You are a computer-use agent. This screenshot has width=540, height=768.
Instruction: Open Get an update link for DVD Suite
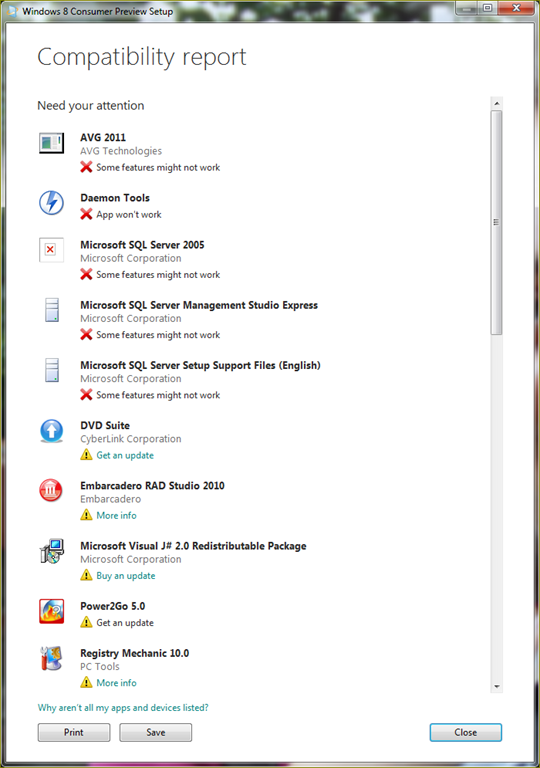pos(125,456)
